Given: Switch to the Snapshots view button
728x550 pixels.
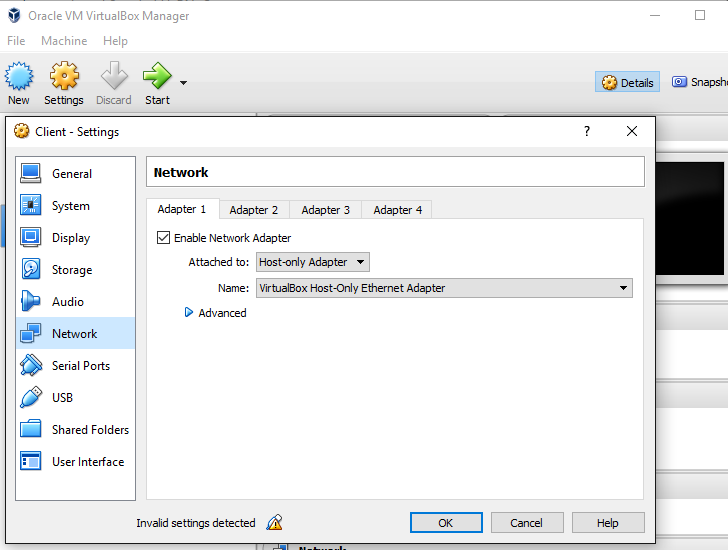Looking at the screenshot, I should coord(699,82).
